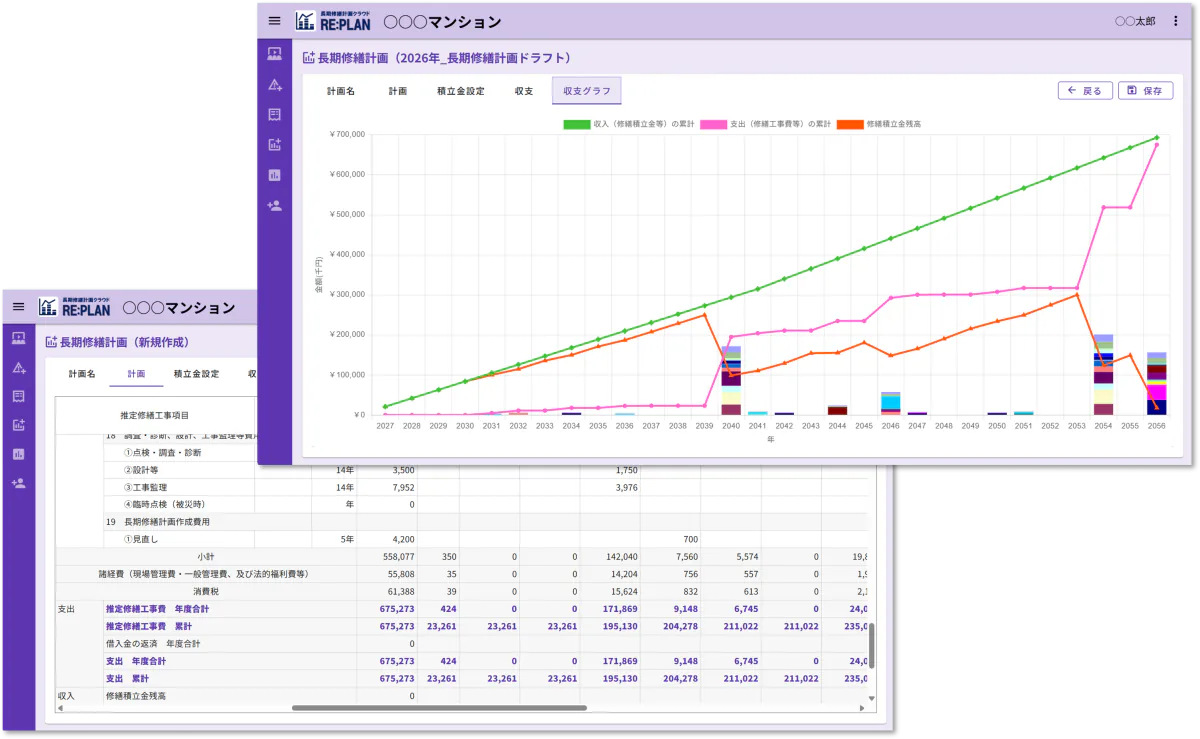
Task: Click the receipt sidebar icon in chart window
Action: pos(275,115)
